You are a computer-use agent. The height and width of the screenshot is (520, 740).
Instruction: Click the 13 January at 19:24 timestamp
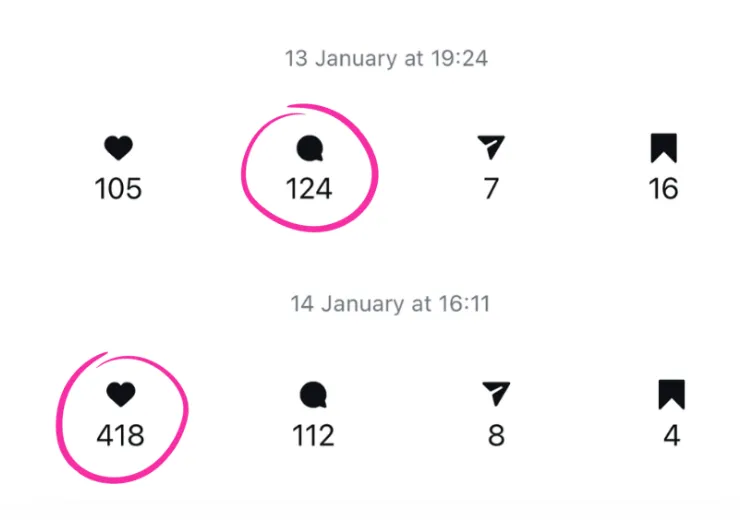click(x=386, y=58)
